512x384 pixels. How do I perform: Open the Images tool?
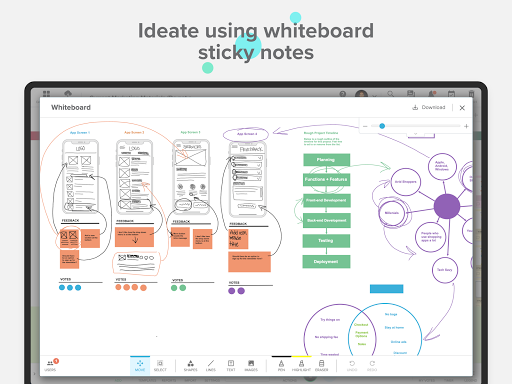tap(251, 366)
